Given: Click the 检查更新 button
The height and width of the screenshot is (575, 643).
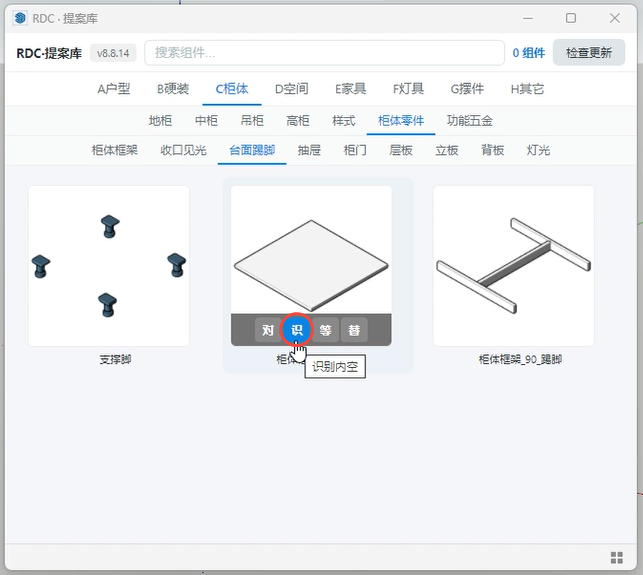Looking at the screenshot, I should click(588, 52).
